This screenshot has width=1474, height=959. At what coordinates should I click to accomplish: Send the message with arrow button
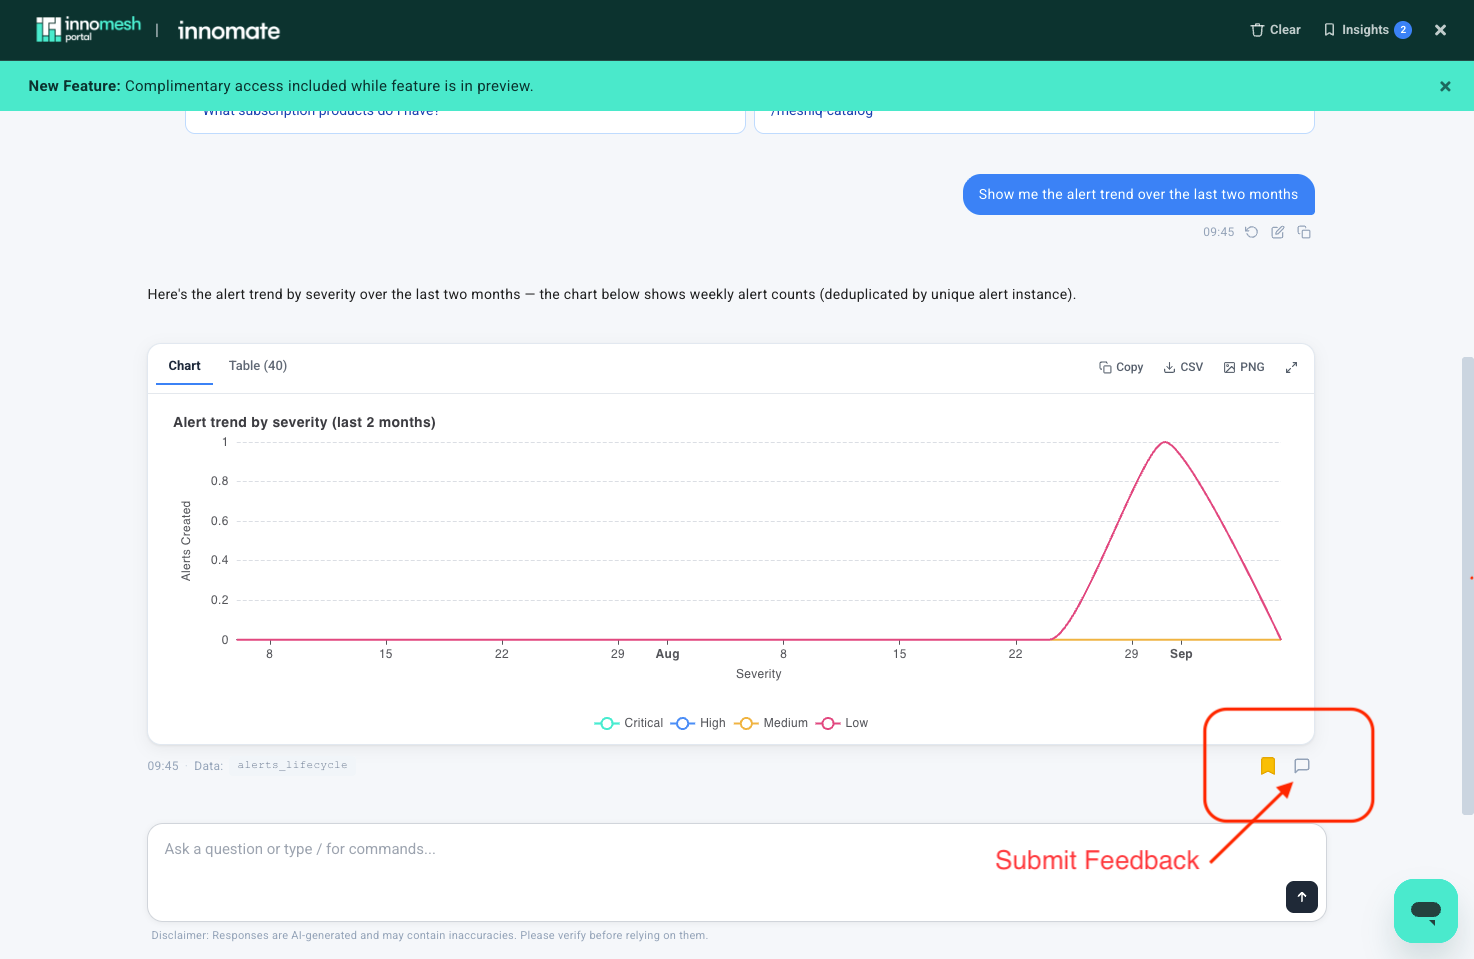click(x=1302, y=897)
